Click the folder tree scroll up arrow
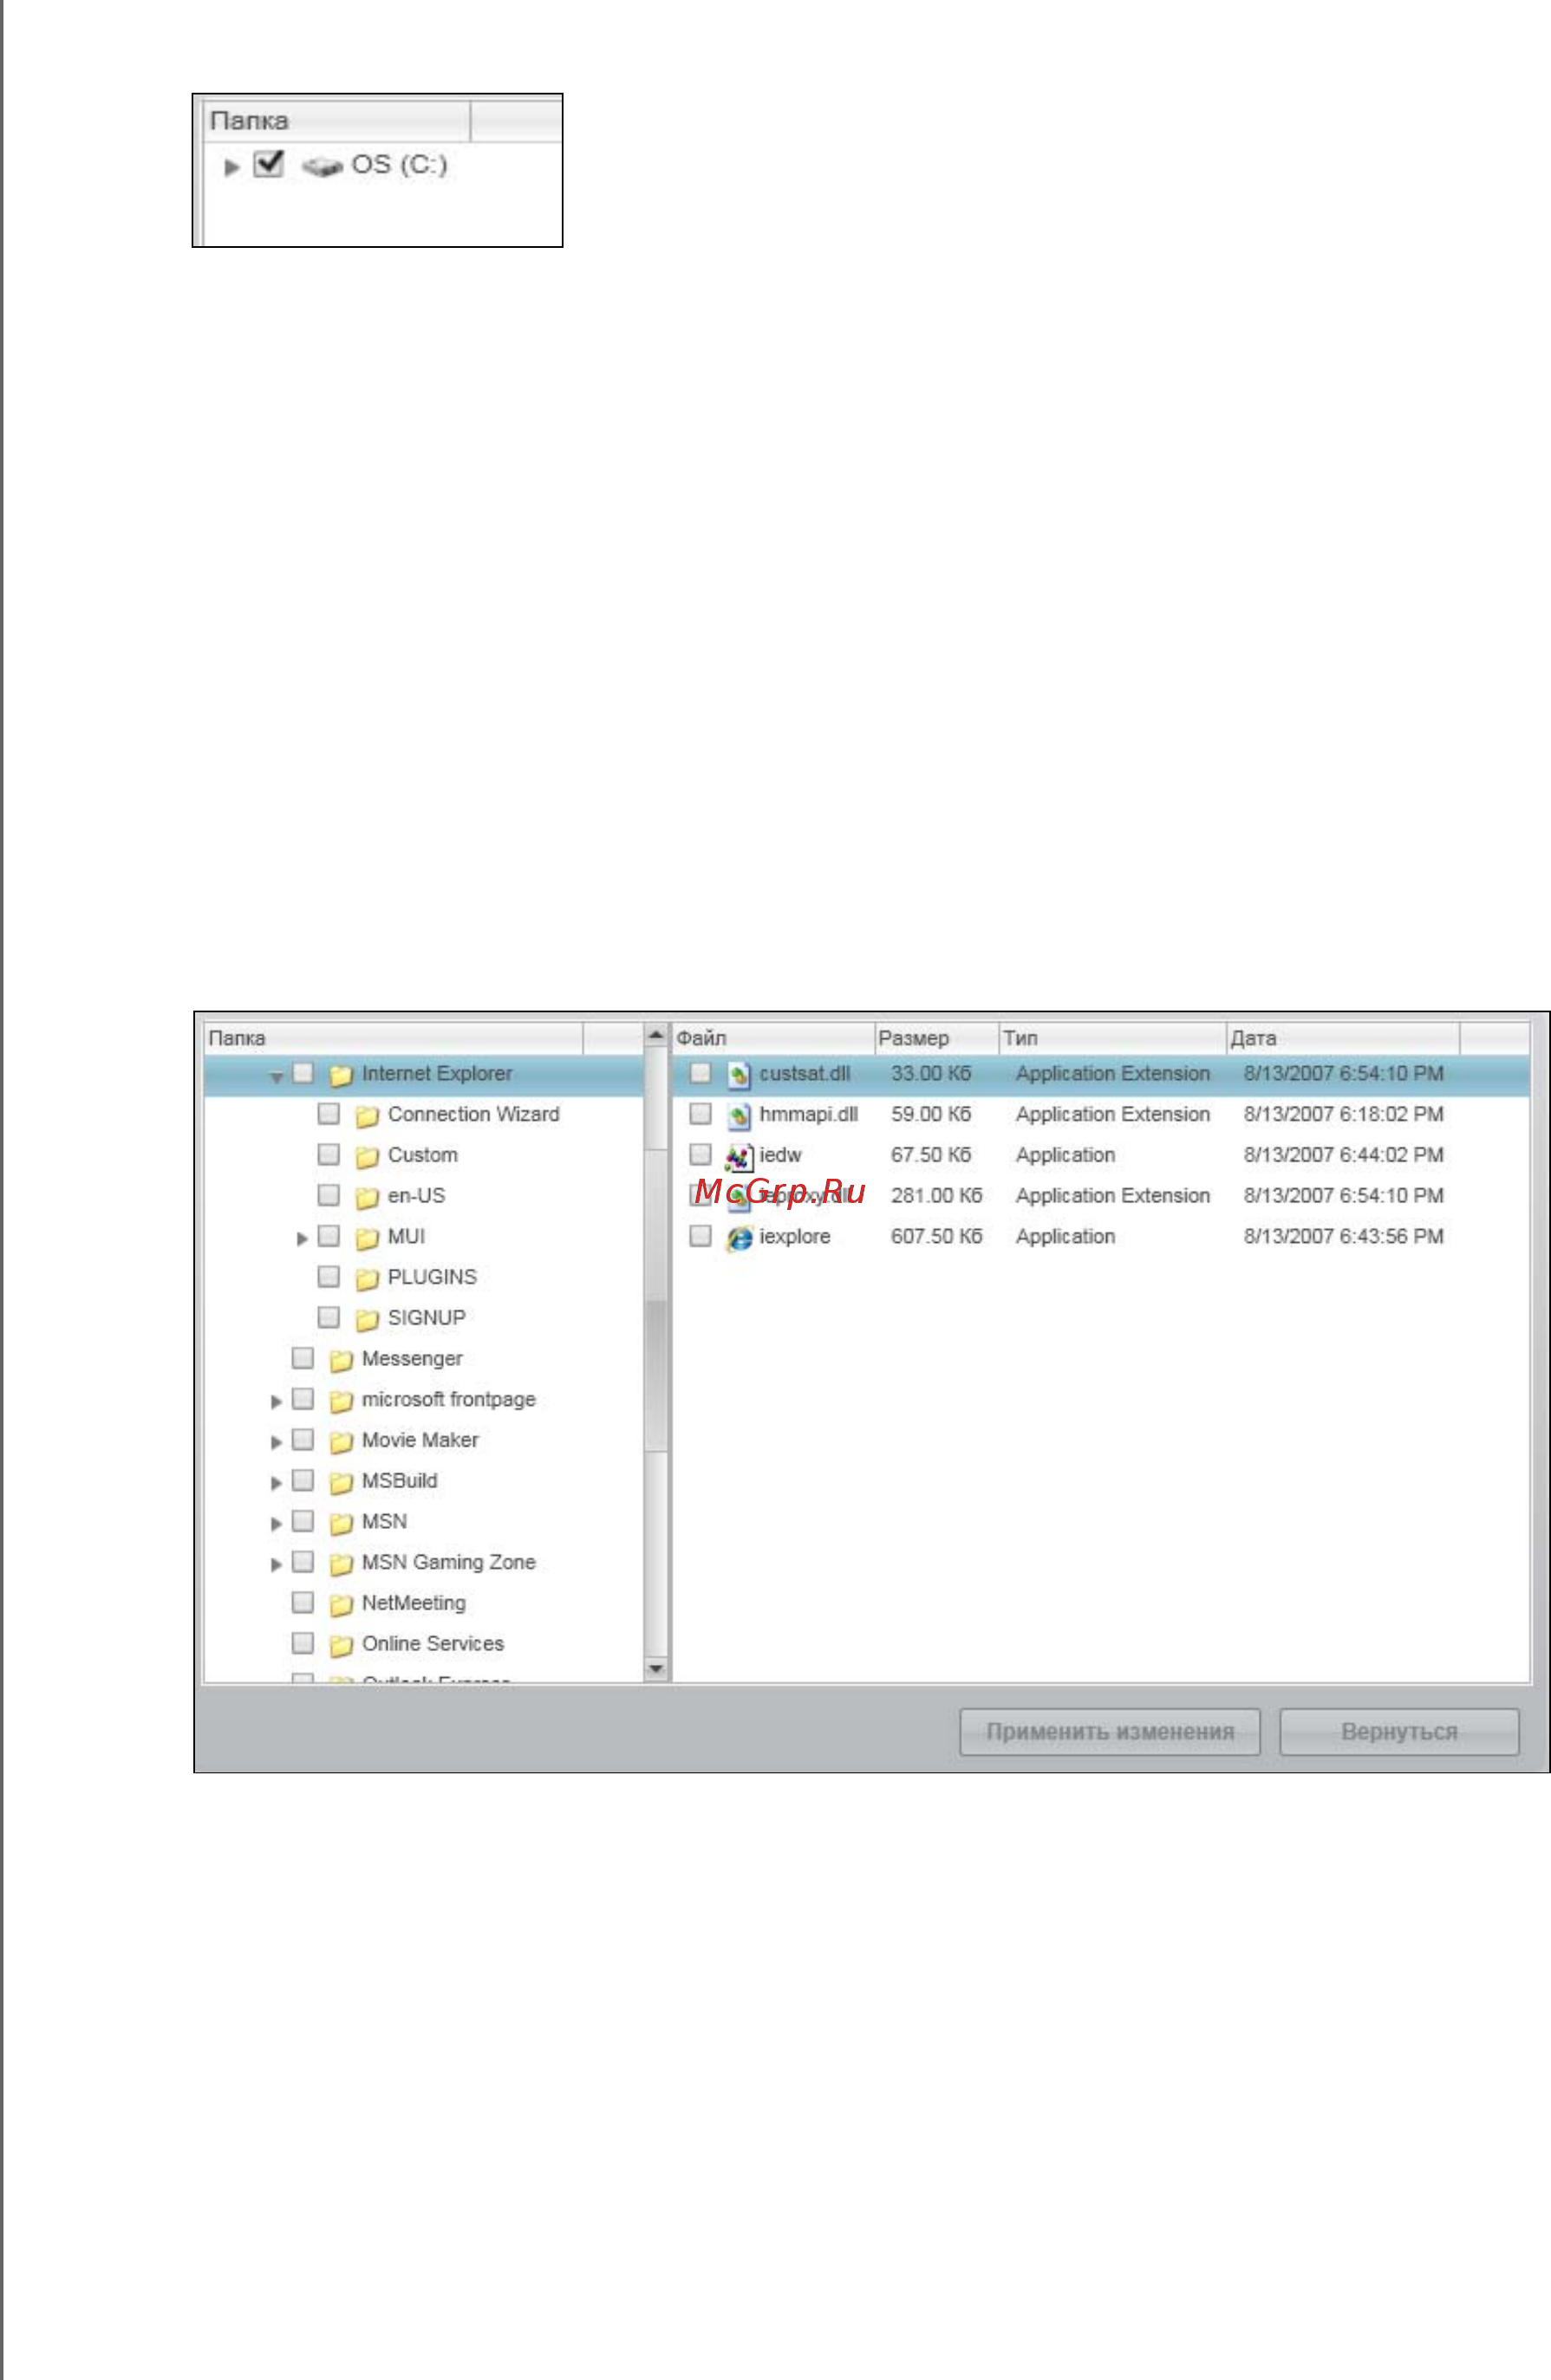This screenshot has height=2380, width=1551. coord(656,1035)
